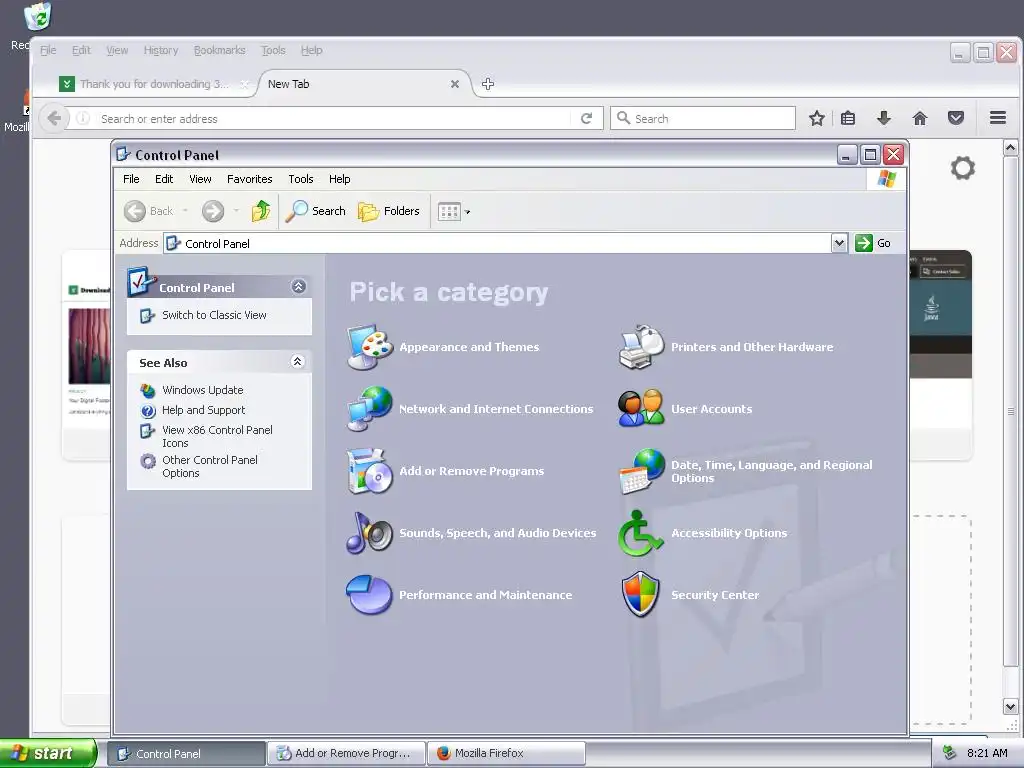Image resolution: width=1024 pixels, height=768 pixels.
Task: Toggle the Folders pane button
Action: click(389, 211)
